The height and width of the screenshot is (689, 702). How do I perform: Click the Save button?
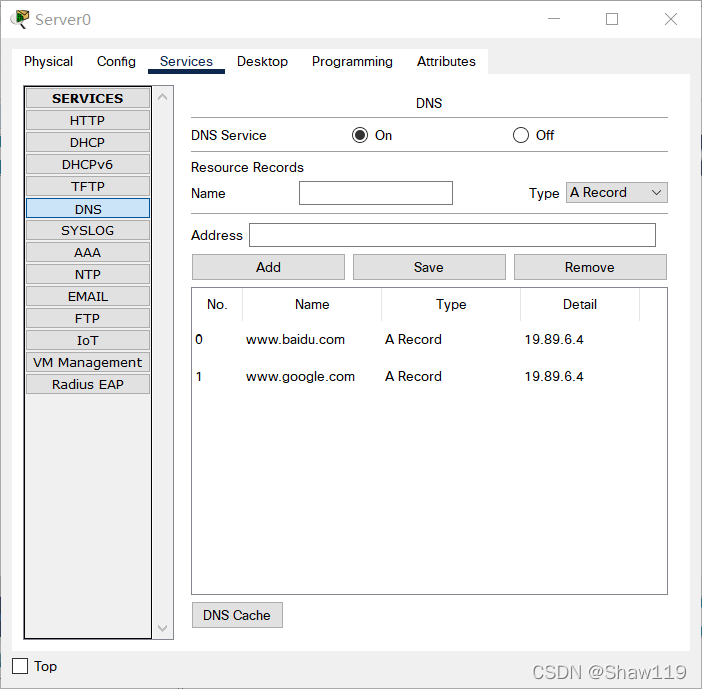click(x=428, y=267)
